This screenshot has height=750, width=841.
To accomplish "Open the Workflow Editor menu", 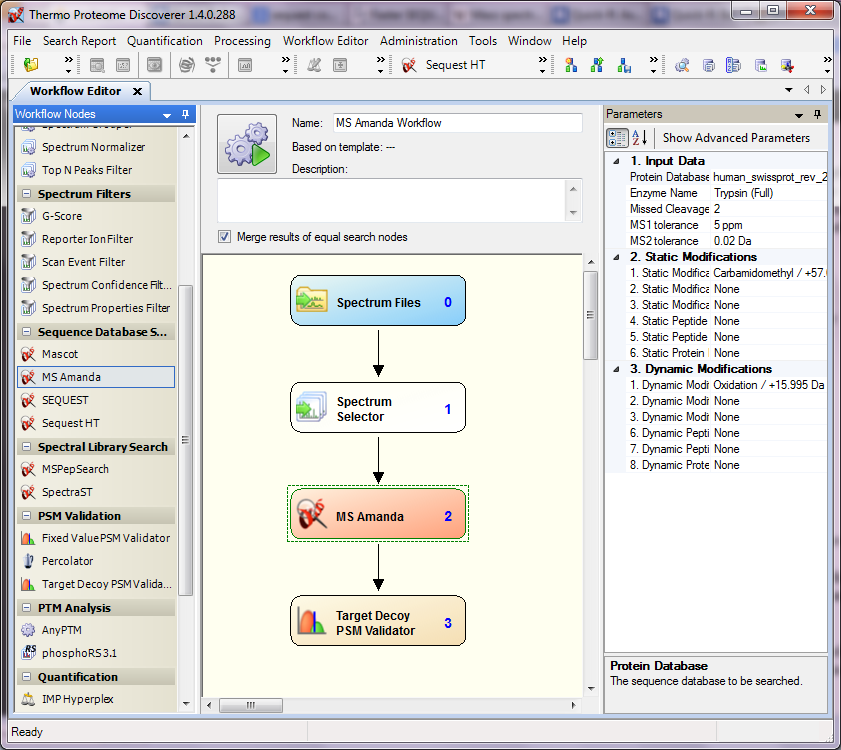I will pos(326,41).
